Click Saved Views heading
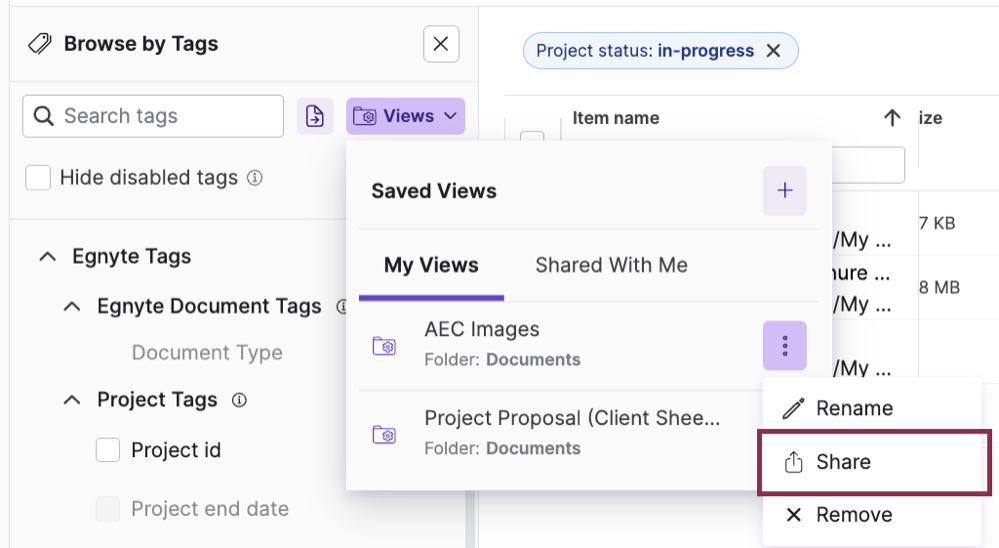The width and height of the screenshot is (999, 548). coord(434,191)
